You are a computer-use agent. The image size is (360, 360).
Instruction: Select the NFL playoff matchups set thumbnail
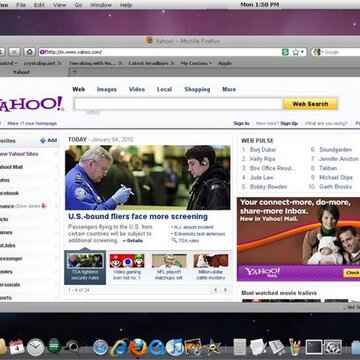[169, 267]
